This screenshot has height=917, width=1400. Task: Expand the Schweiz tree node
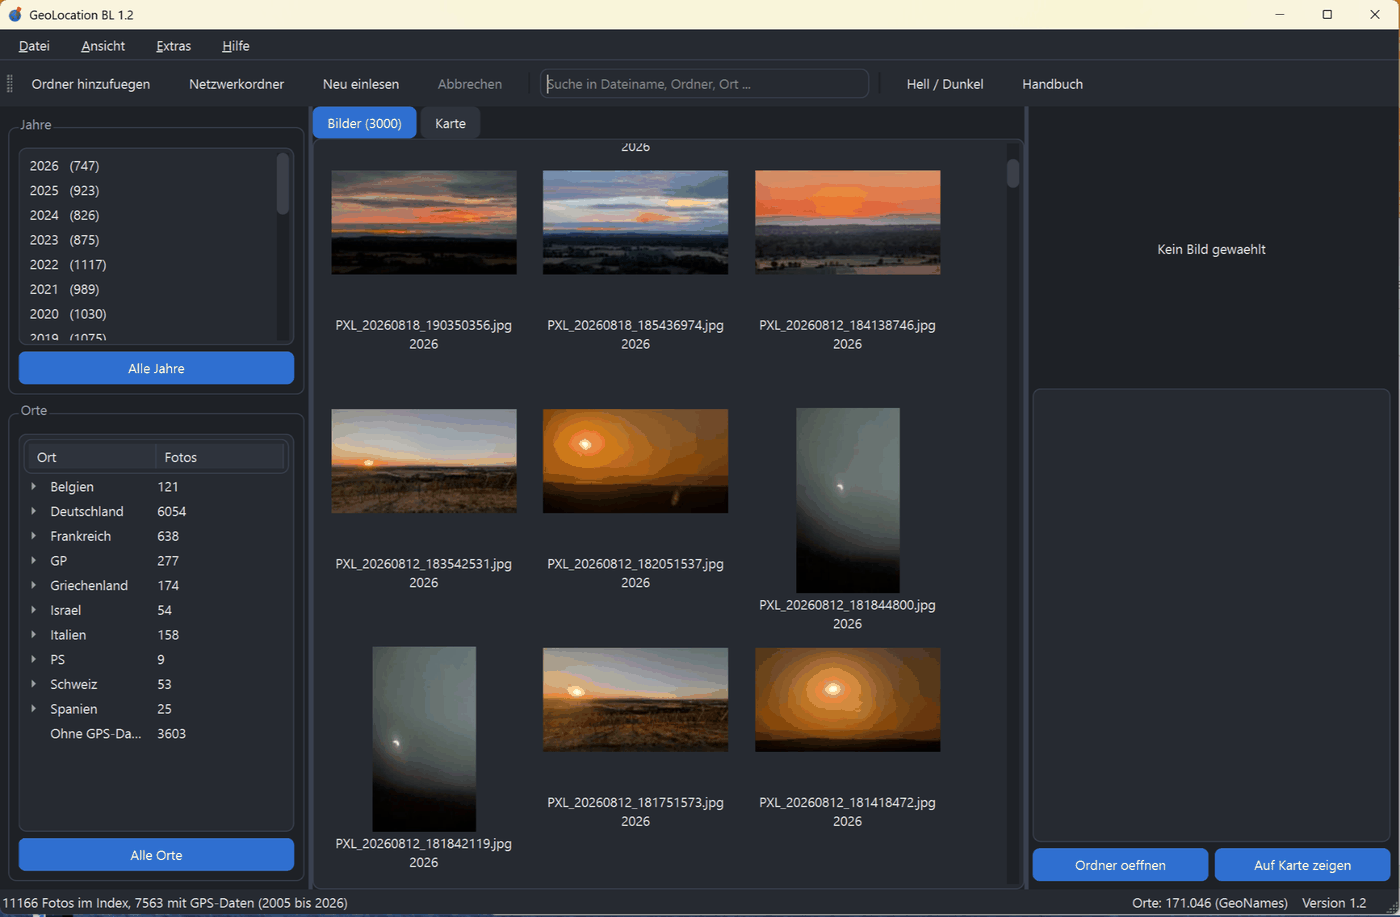(x=33, y=684)
